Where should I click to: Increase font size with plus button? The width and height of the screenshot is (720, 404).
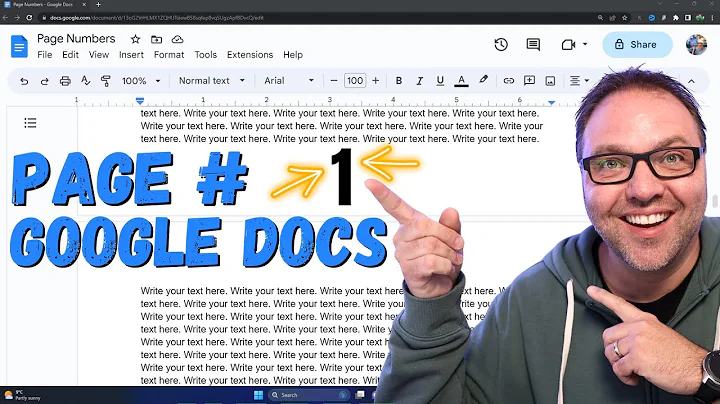pos(376,81)
